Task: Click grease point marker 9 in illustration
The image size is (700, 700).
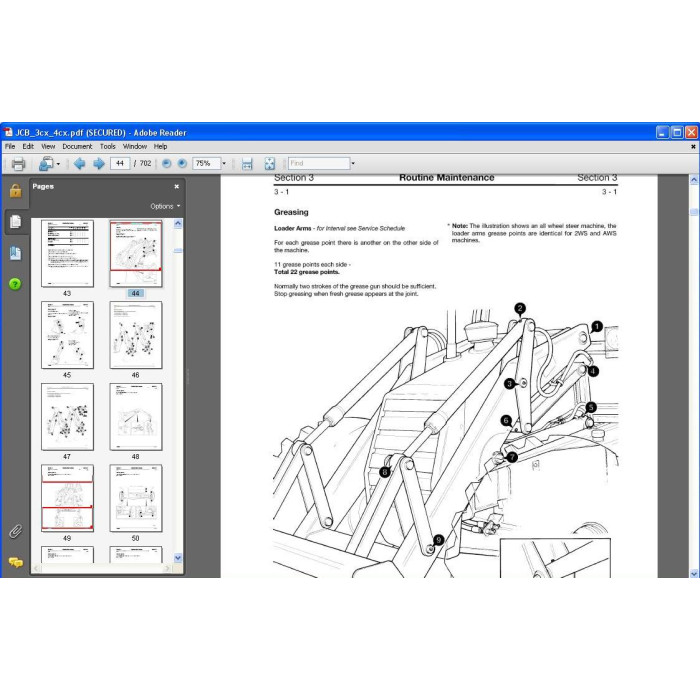Action: (438, 540)
